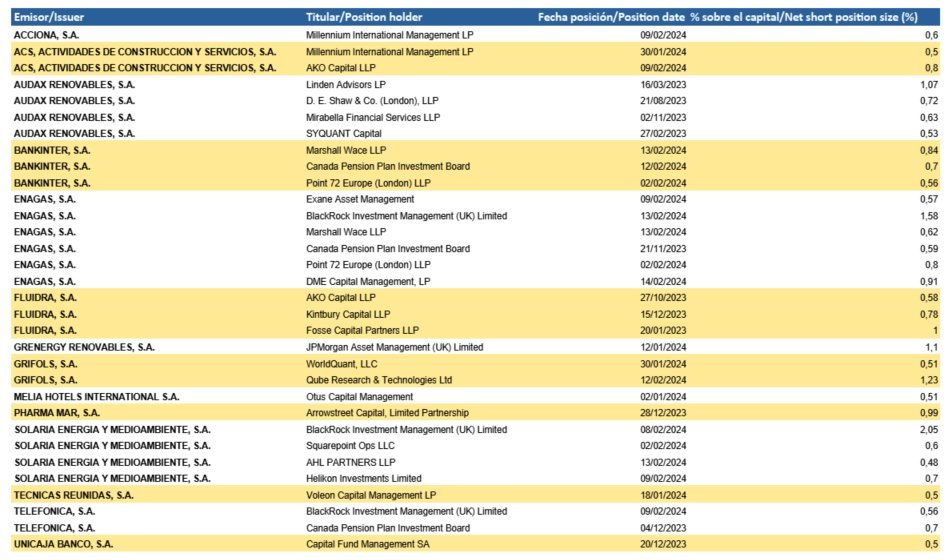Select the UNICAJA BANCO, S.A. cell
Viewport: 948px width, 560px height.
(x=63, y=544)
